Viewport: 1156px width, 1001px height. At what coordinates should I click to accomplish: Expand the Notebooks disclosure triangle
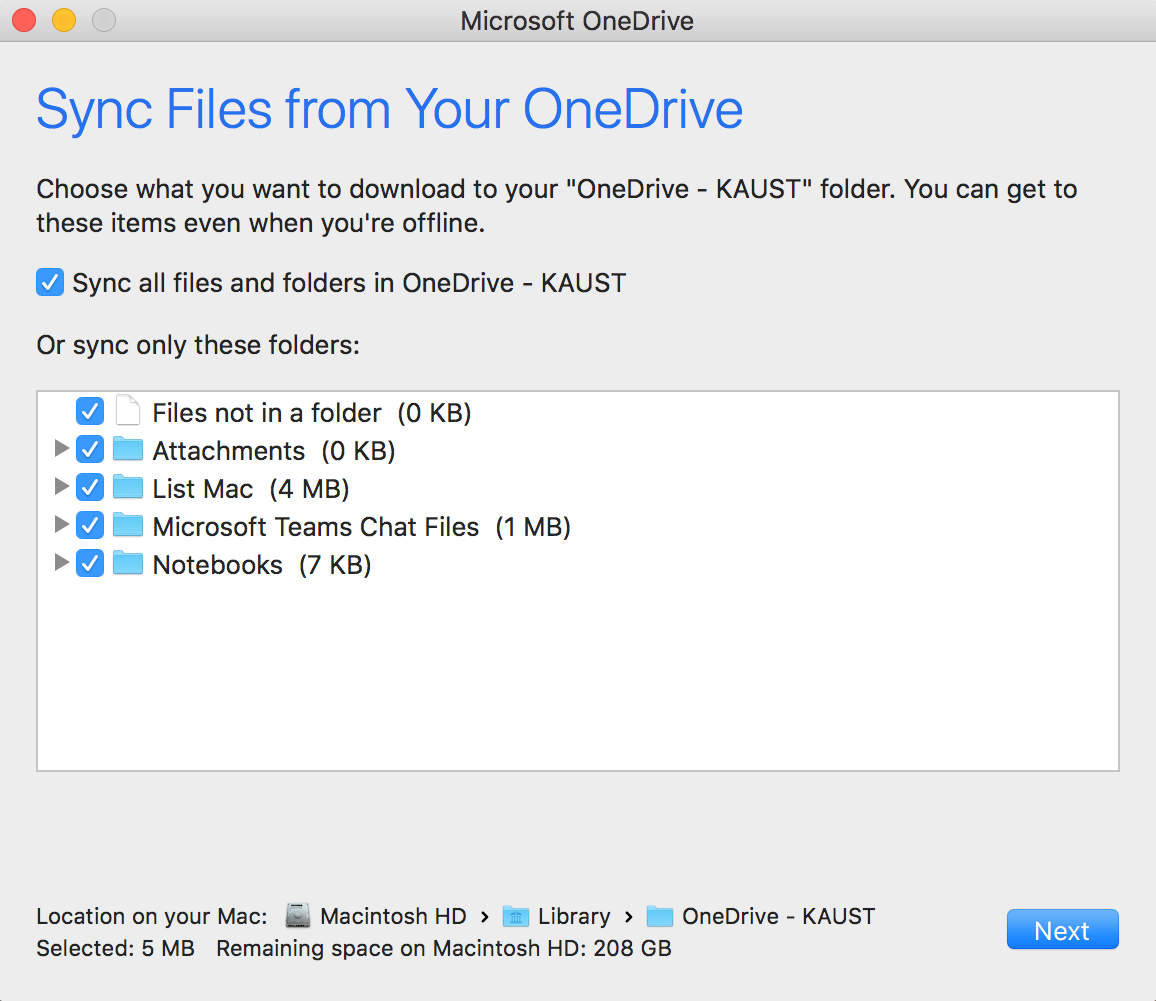point(62,563)
